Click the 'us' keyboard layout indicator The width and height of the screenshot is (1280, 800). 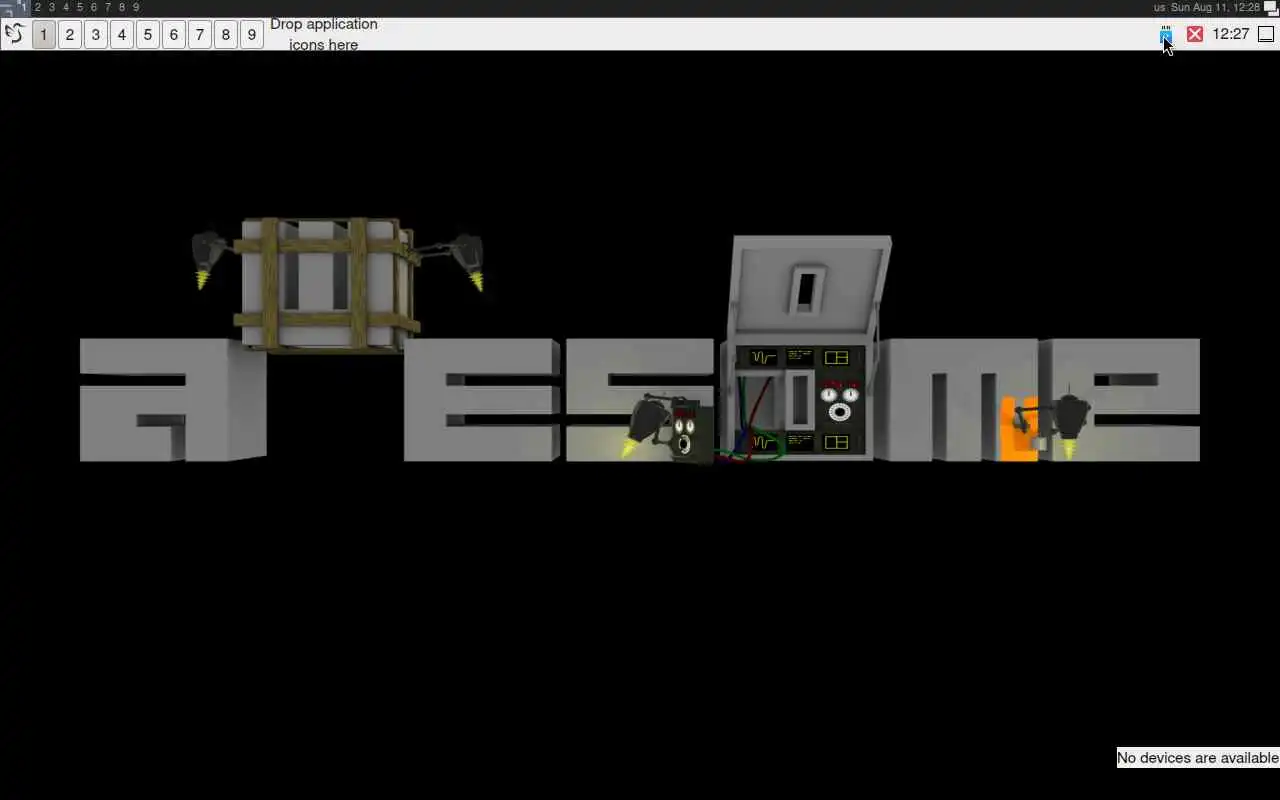1159,7
